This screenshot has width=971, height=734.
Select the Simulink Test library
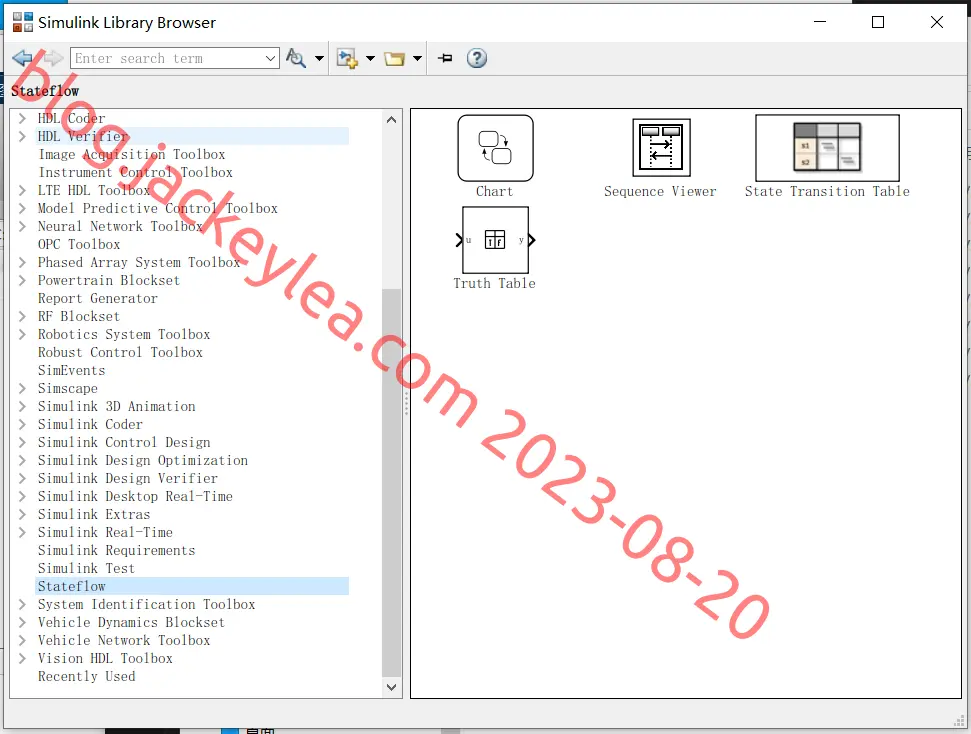(x=86, y=568)
